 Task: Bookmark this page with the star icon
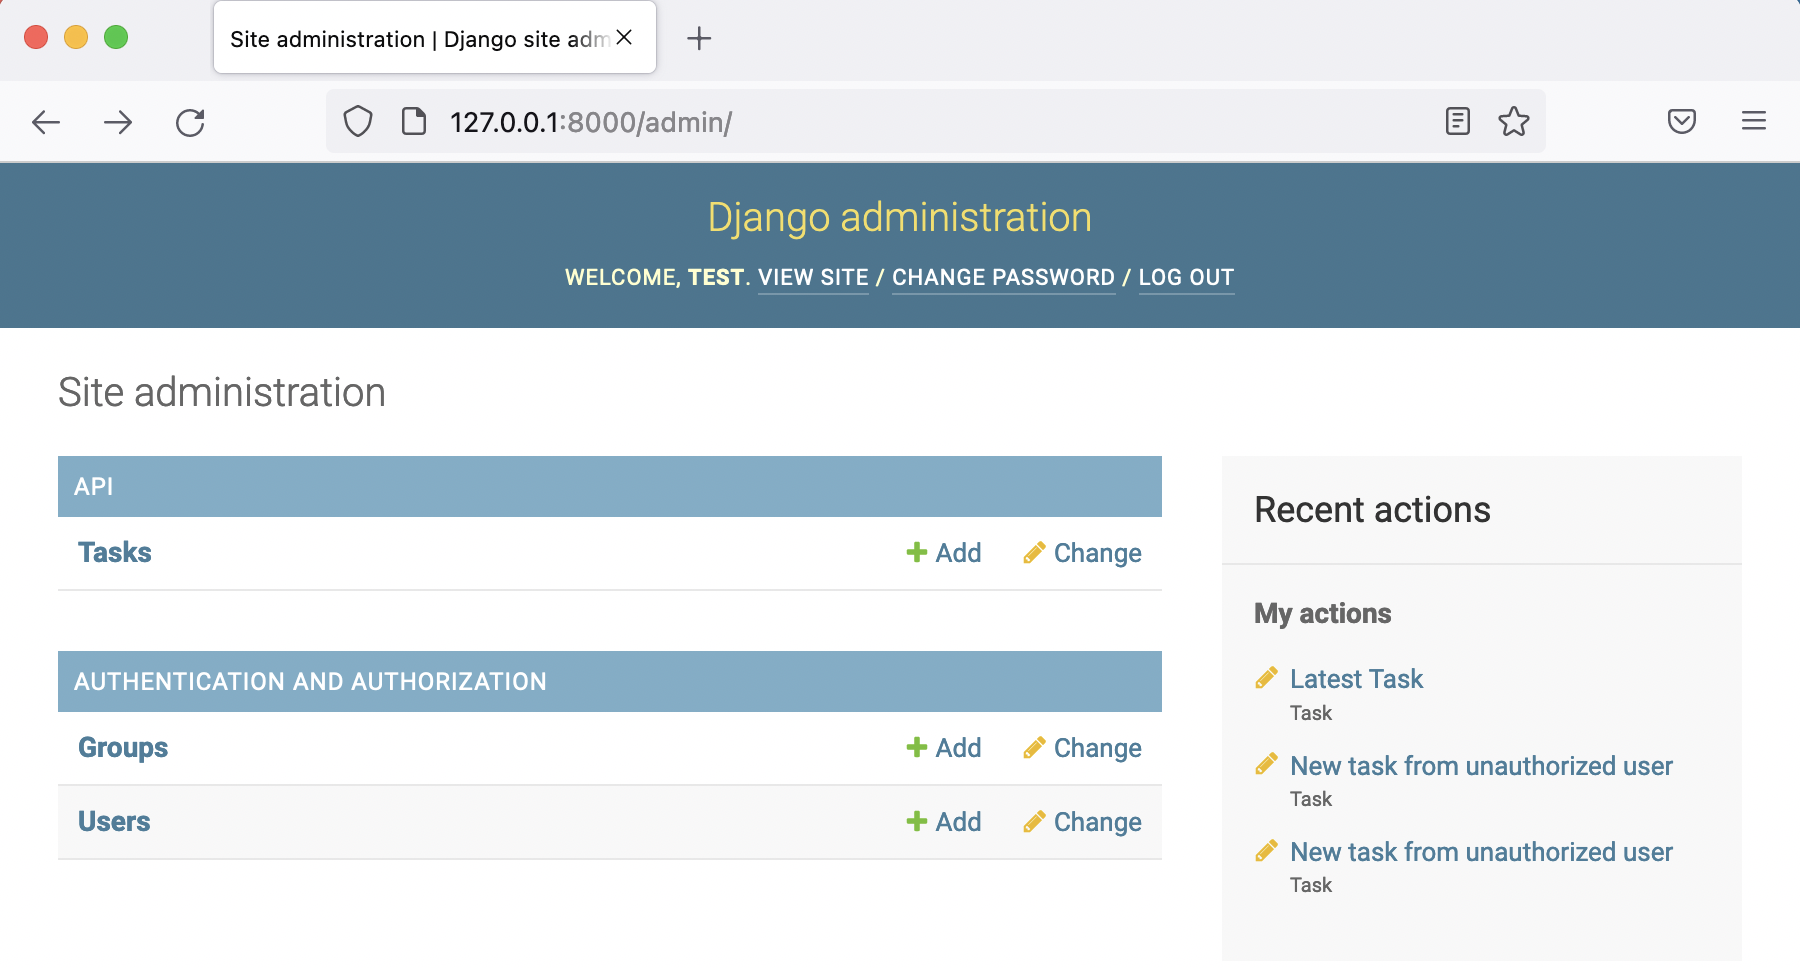coord(1514,122)
